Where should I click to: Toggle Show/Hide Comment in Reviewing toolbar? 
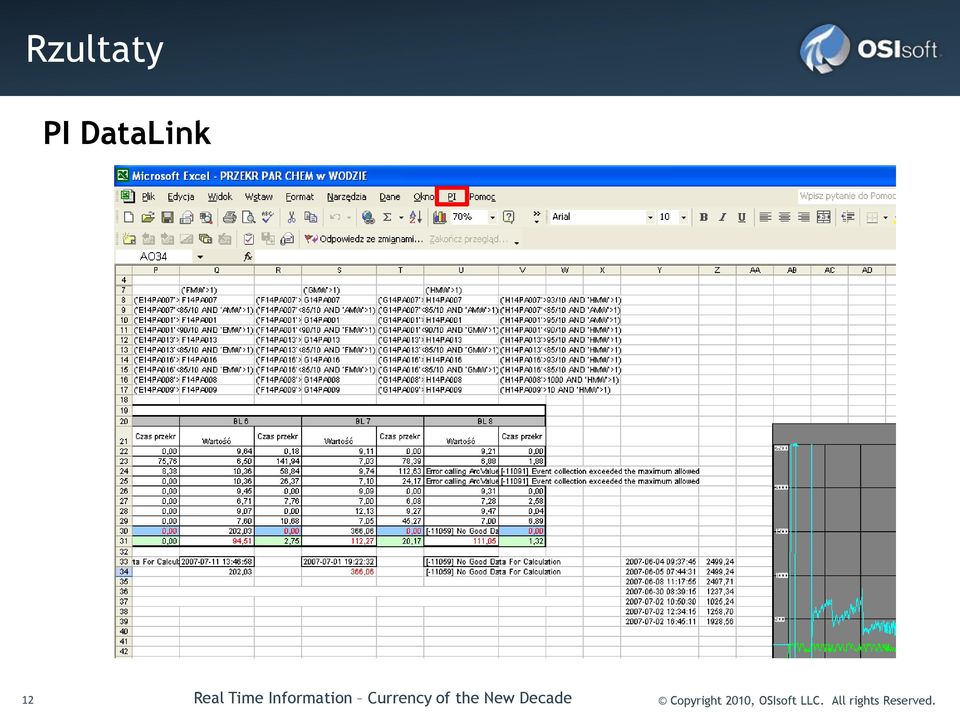tap(187, 239)
